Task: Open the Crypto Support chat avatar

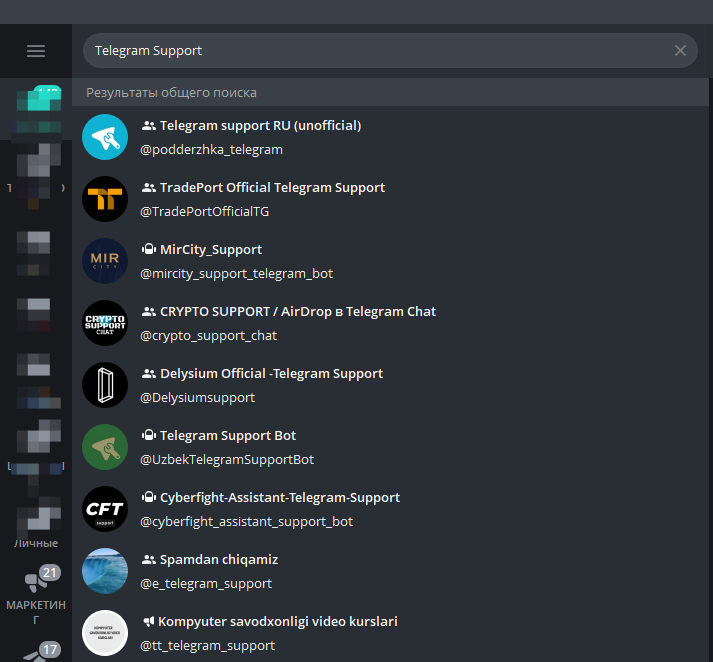Action: (105, 323)
